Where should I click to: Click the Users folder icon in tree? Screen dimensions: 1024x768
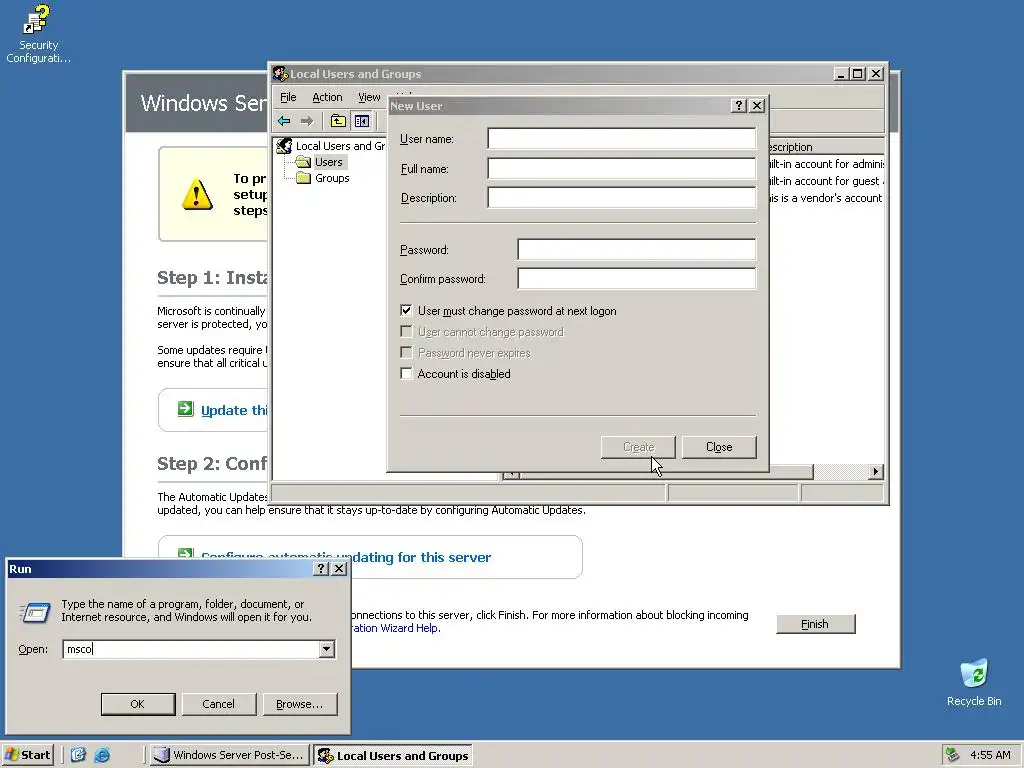[303, 162]
